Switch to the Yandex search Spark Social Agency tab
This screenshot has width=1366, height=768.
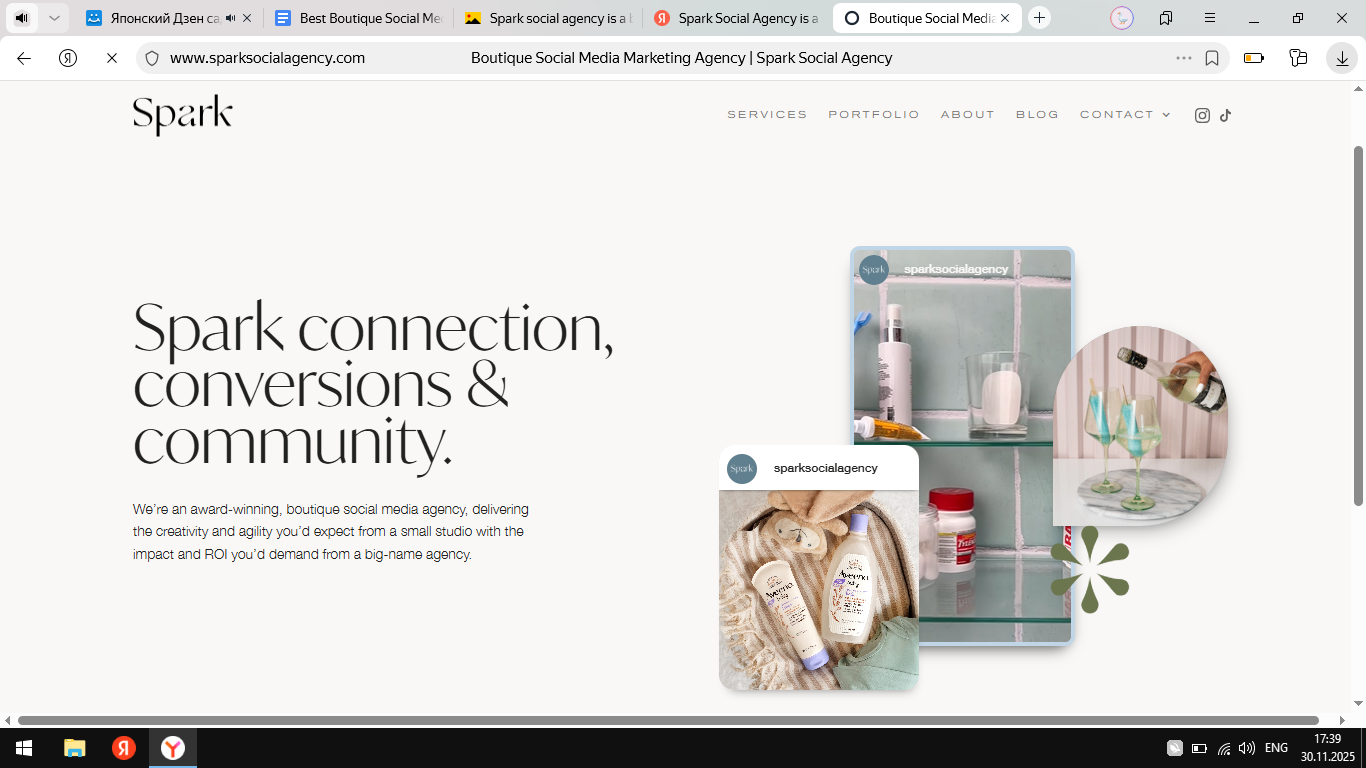coord(736,18)
